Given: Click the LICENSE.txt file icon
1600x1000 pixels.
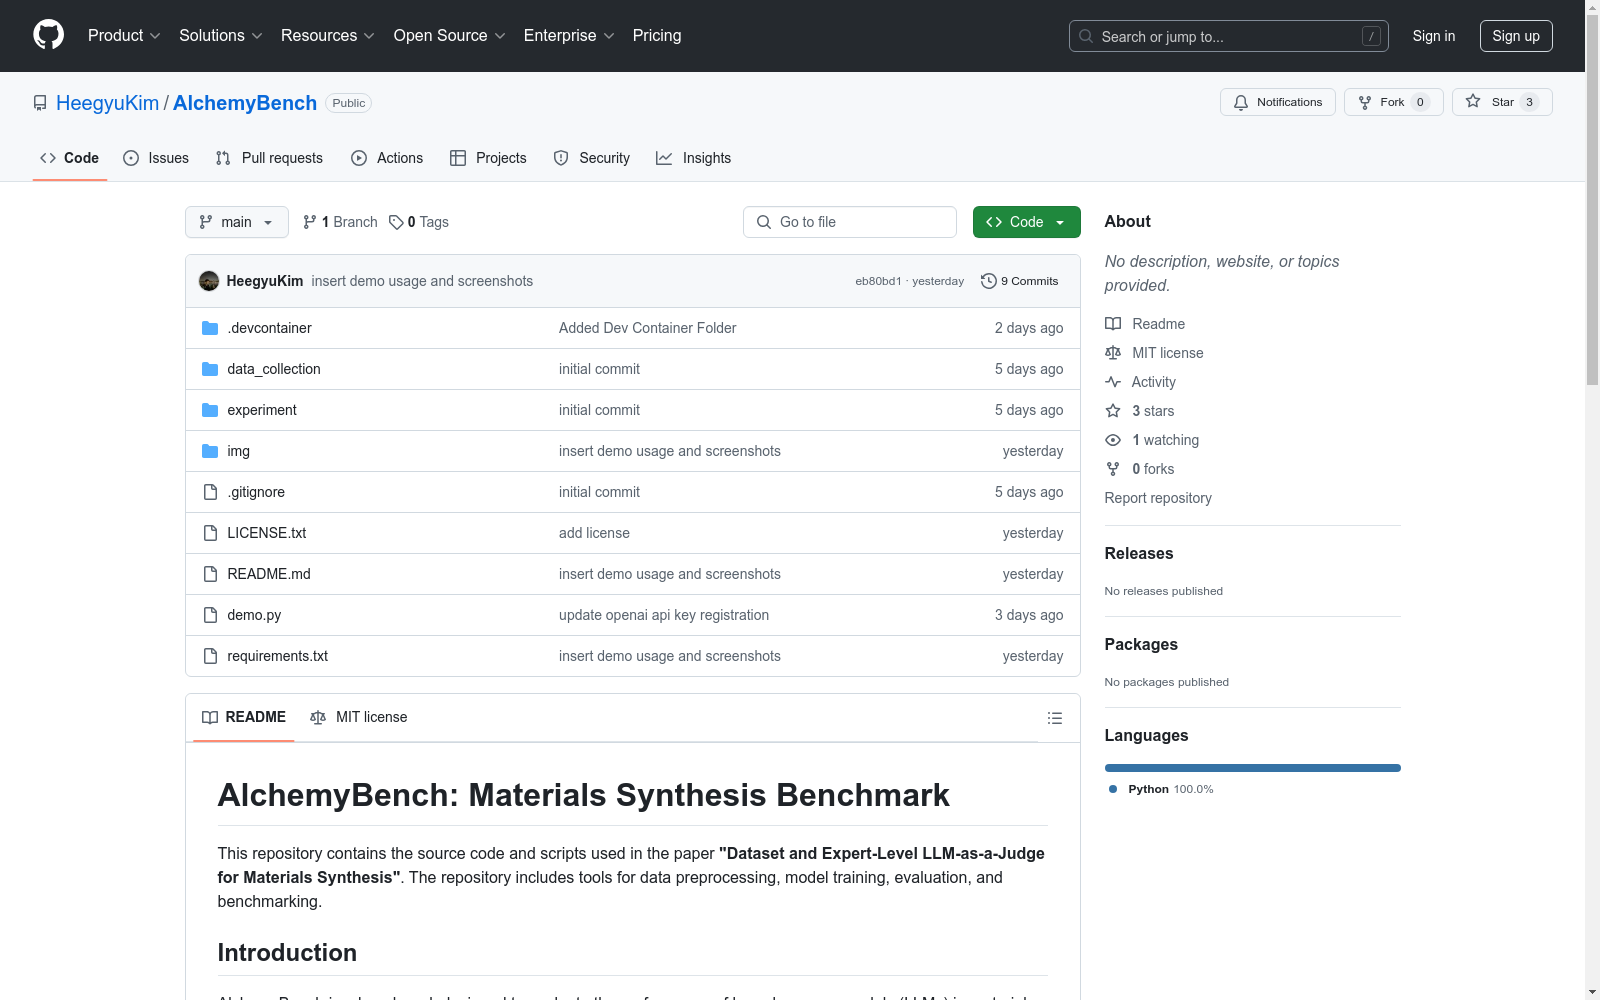Looking at the screenshot, I should [210, 533].
